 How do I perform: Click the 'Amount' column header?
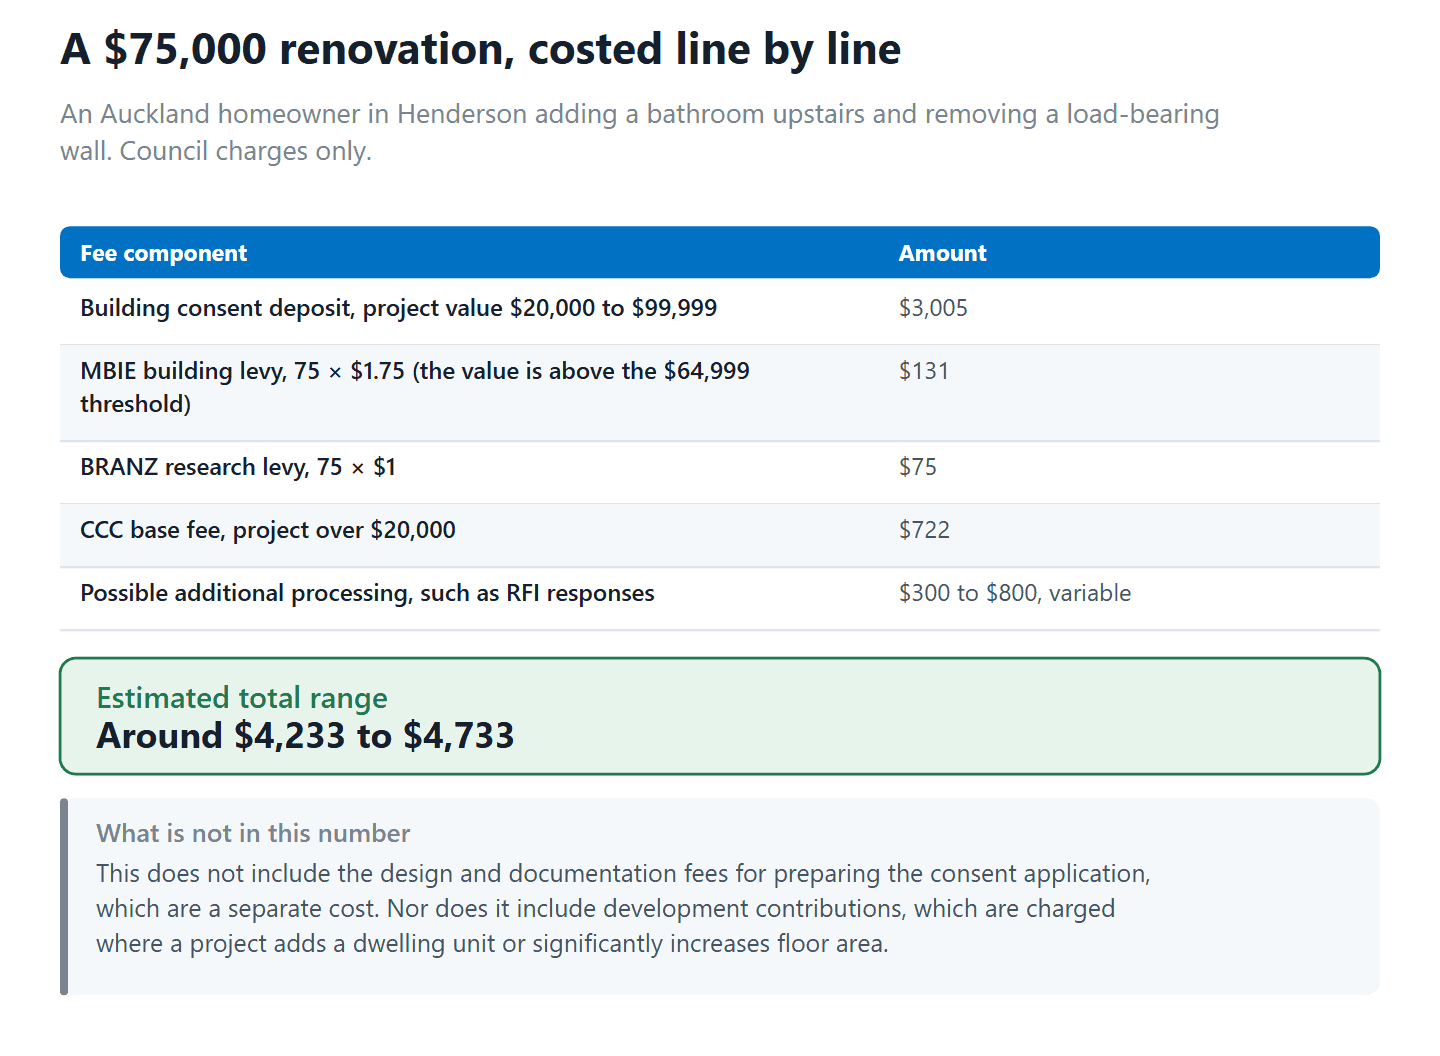click(x=942, y=253)
